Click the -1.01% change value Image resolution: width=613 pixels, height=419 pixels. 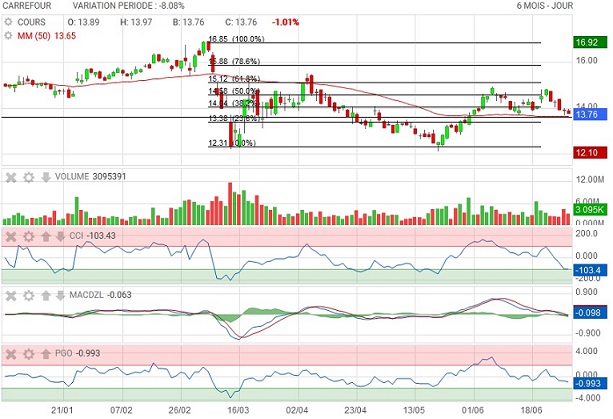[285, 22]
